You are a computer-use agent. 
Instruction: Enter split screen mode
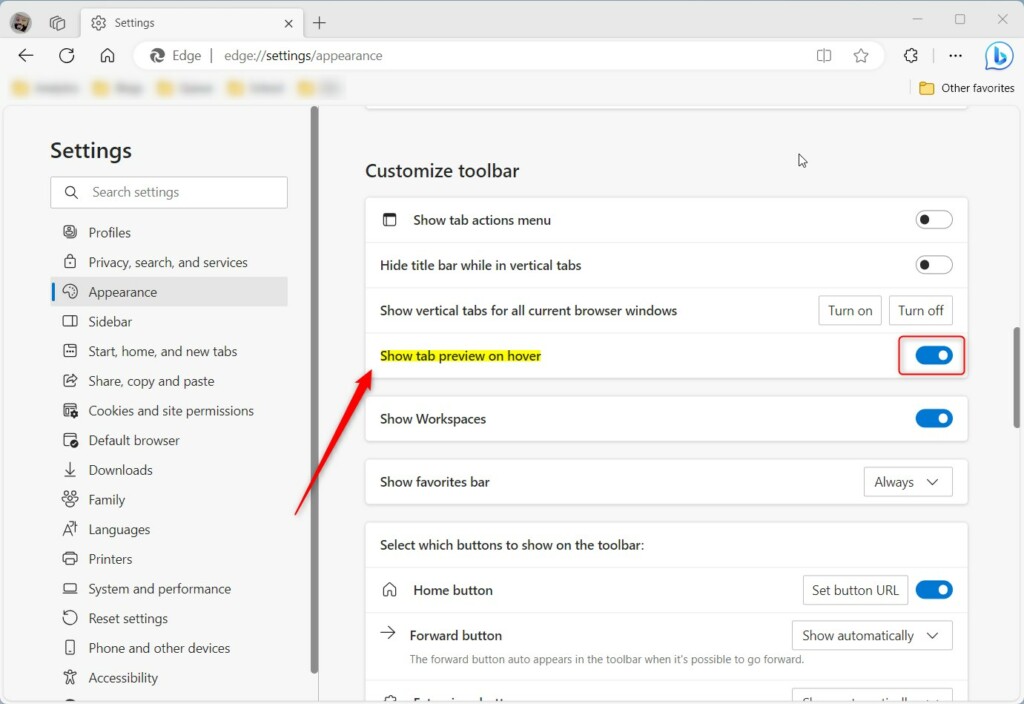823,55
